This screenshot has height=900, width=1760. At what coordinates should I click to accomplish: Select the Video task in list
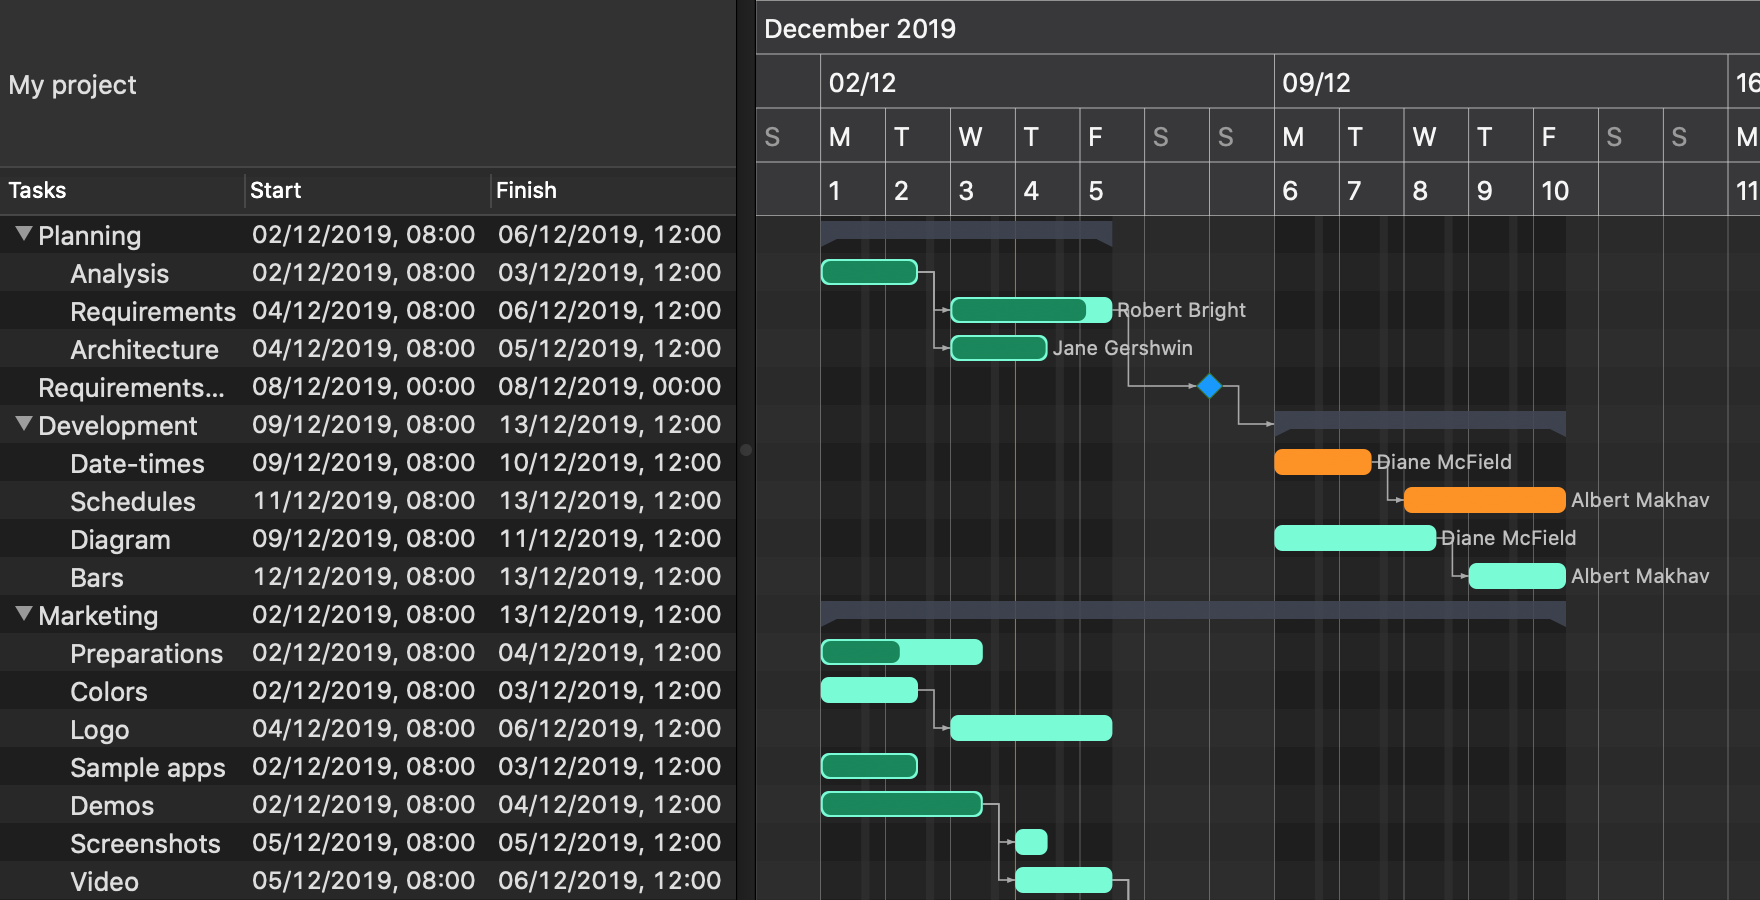pos(104,882)
